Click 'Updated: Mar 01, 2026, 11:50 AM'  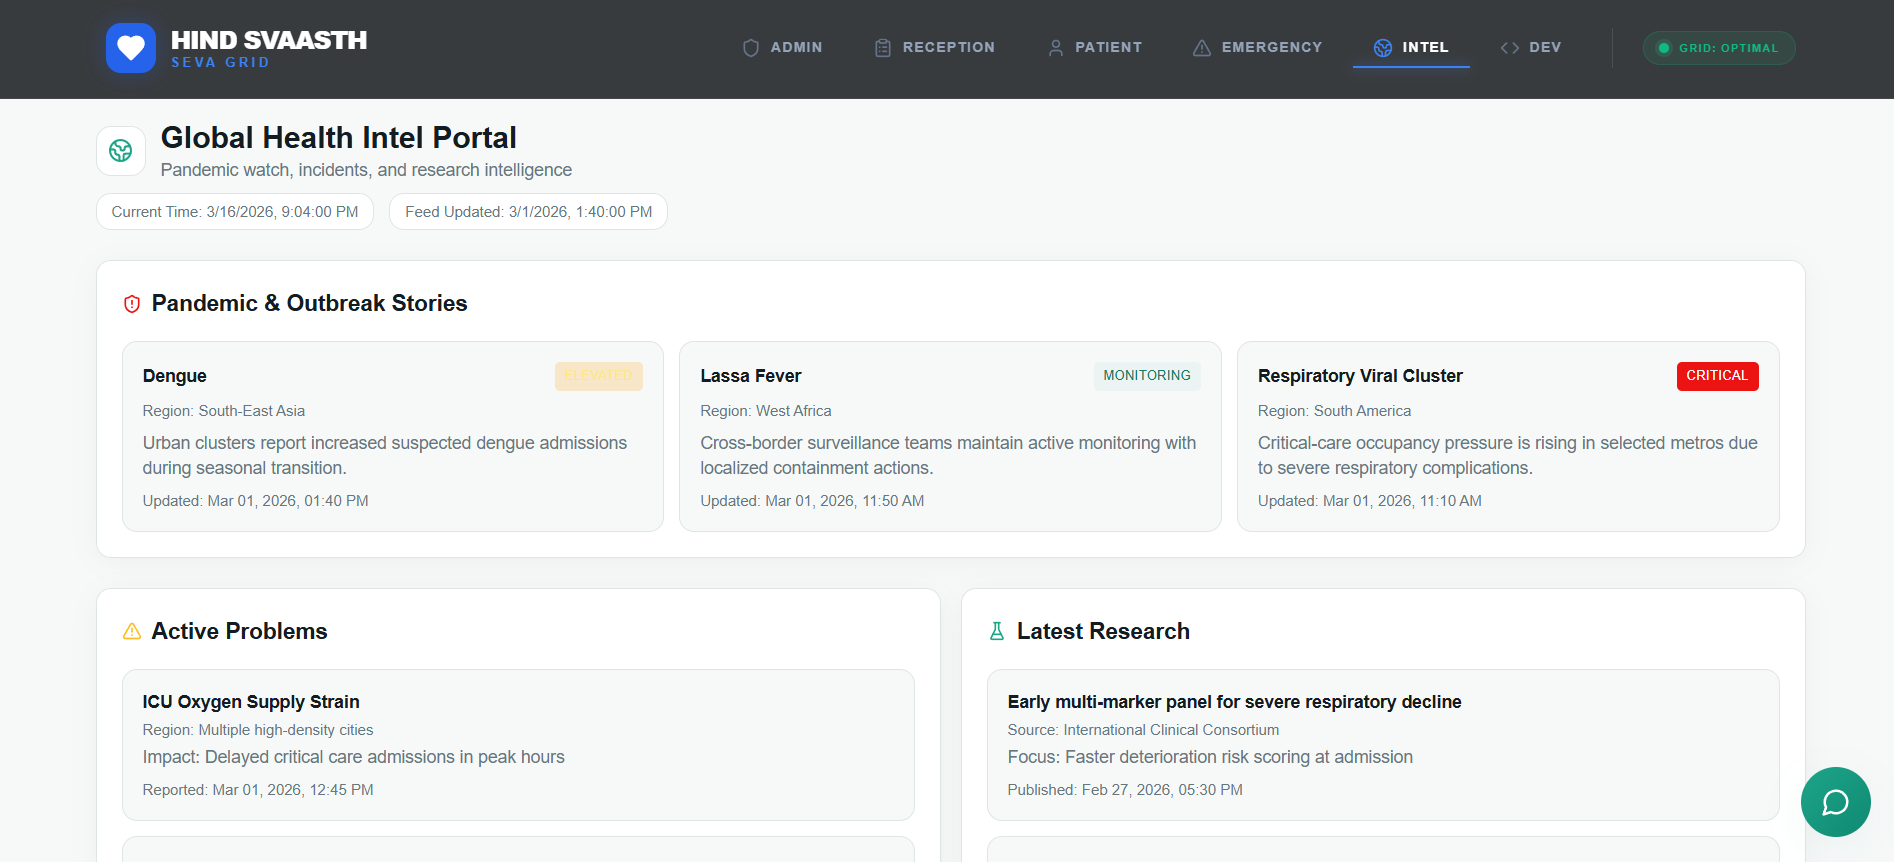point(812,501)
